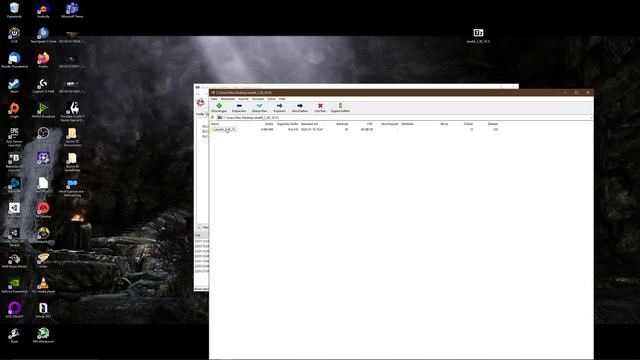Click the GOG GALAXY desktop icon
640x360 pixels.
tap(14, 308)
